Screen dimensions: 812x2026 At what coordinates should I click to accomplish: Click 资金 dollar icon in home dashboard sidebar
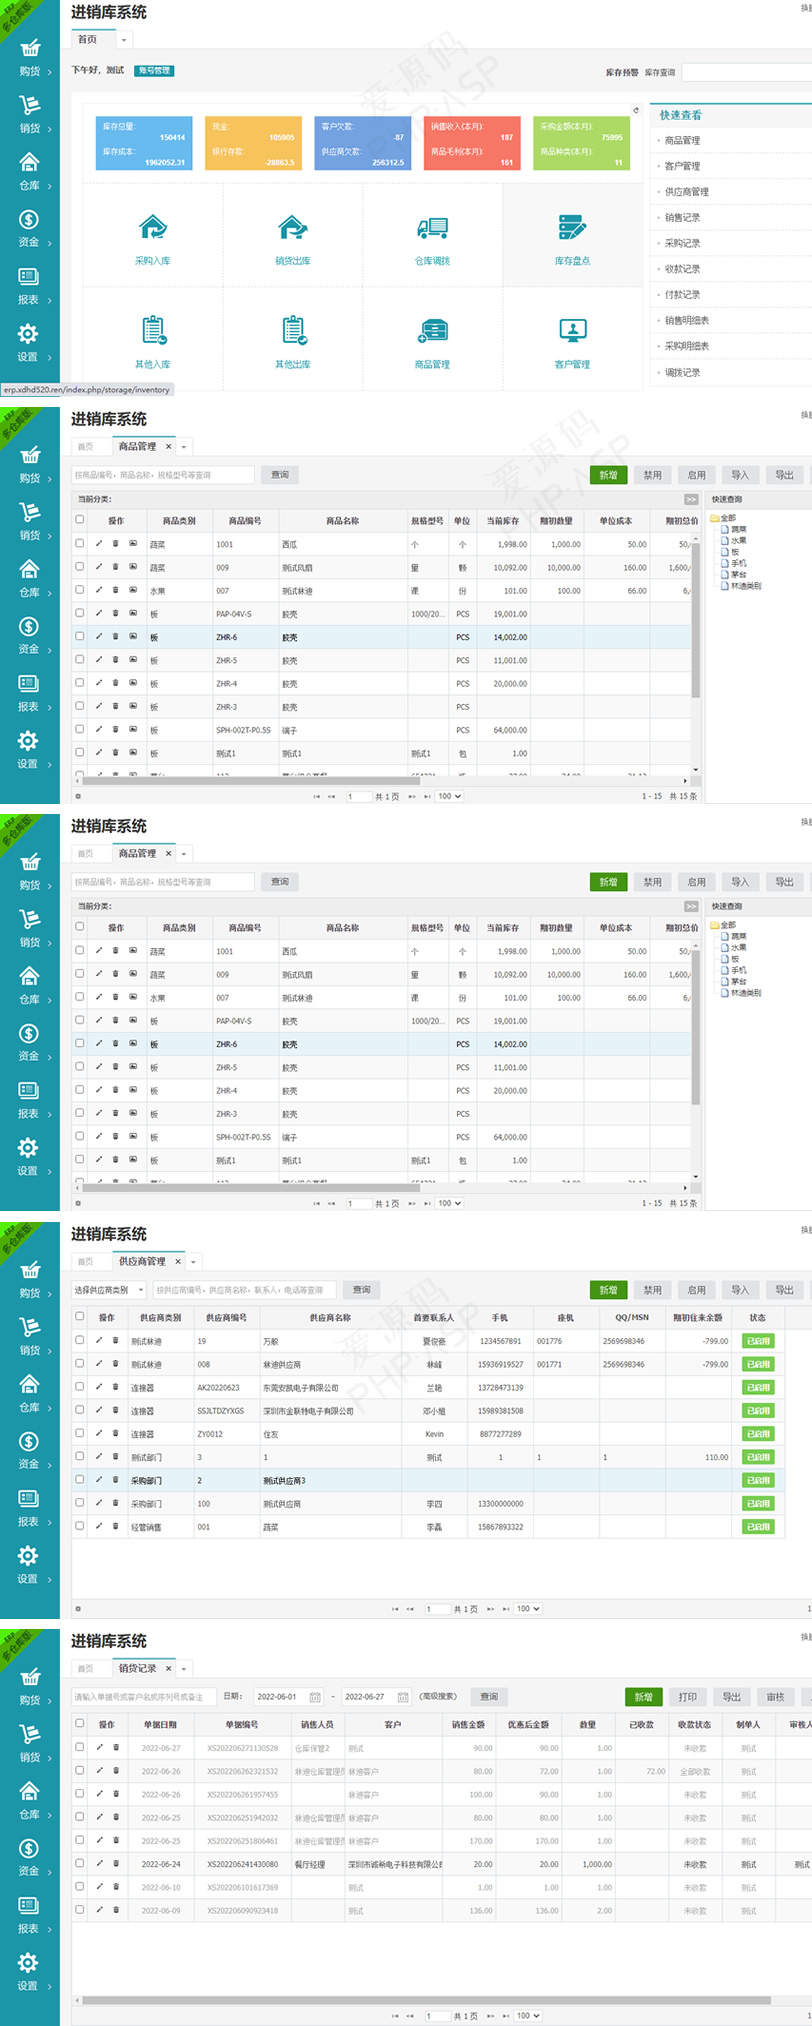click(29, 219)
